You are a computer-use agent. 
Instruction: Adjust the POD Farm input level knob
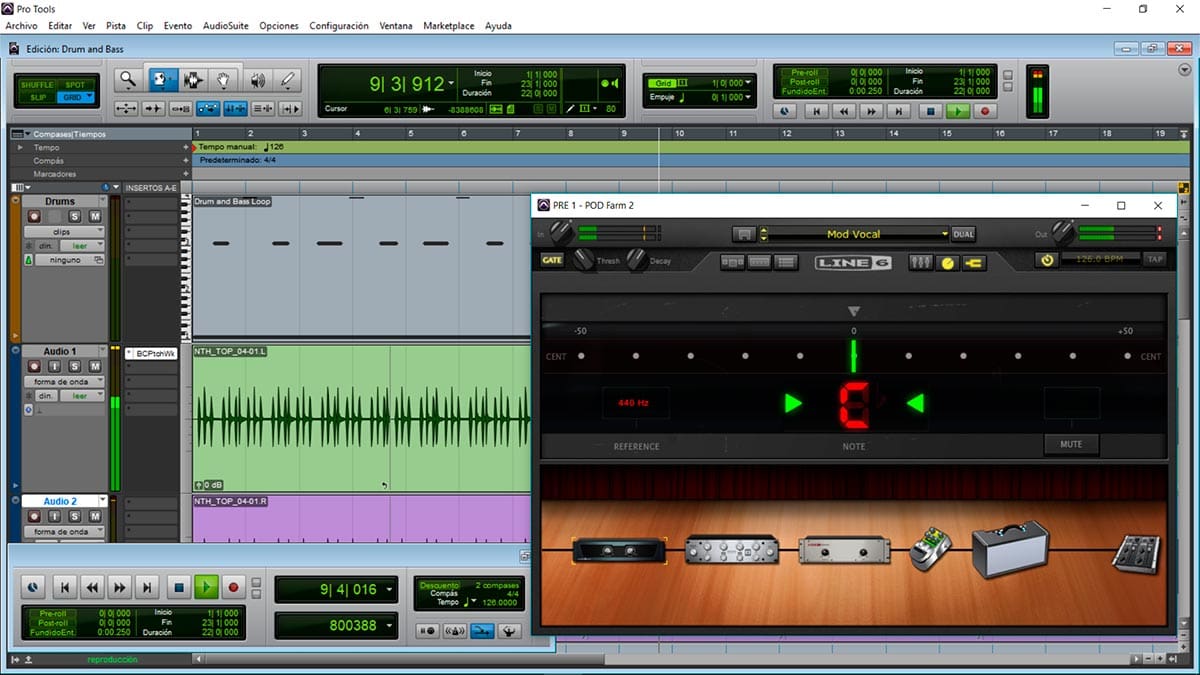[561, 233]
